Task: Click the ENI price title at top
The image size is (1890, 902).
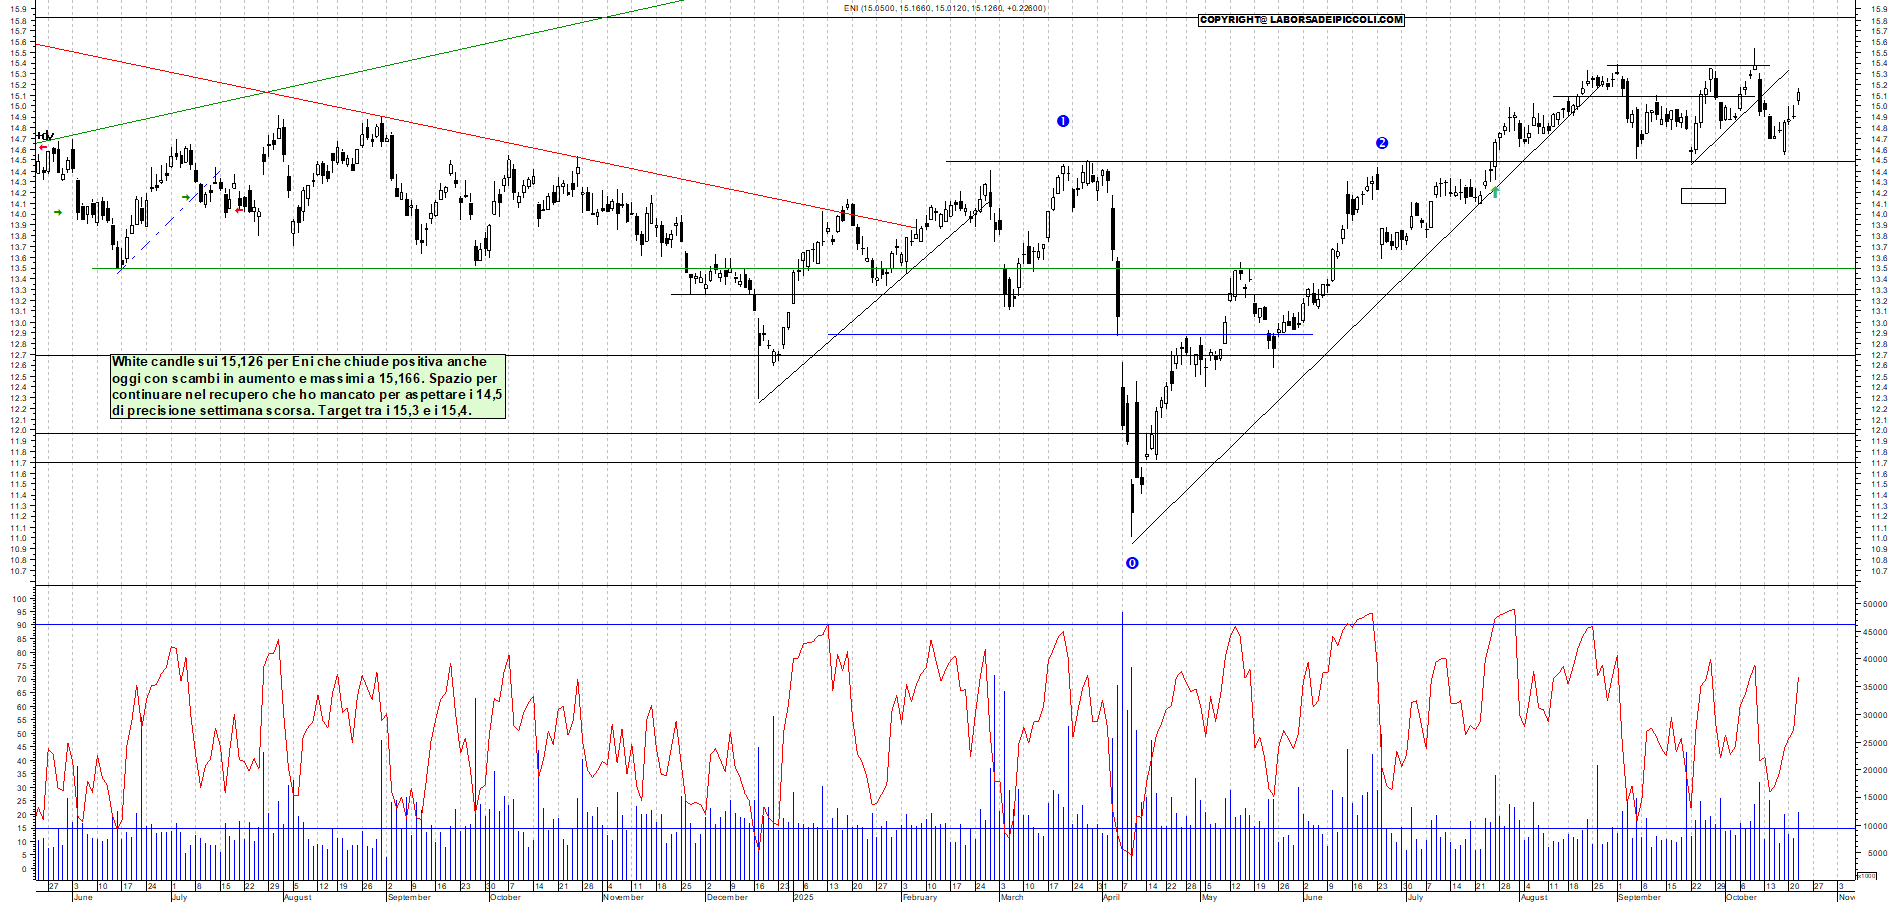Action: click(944, 8)
